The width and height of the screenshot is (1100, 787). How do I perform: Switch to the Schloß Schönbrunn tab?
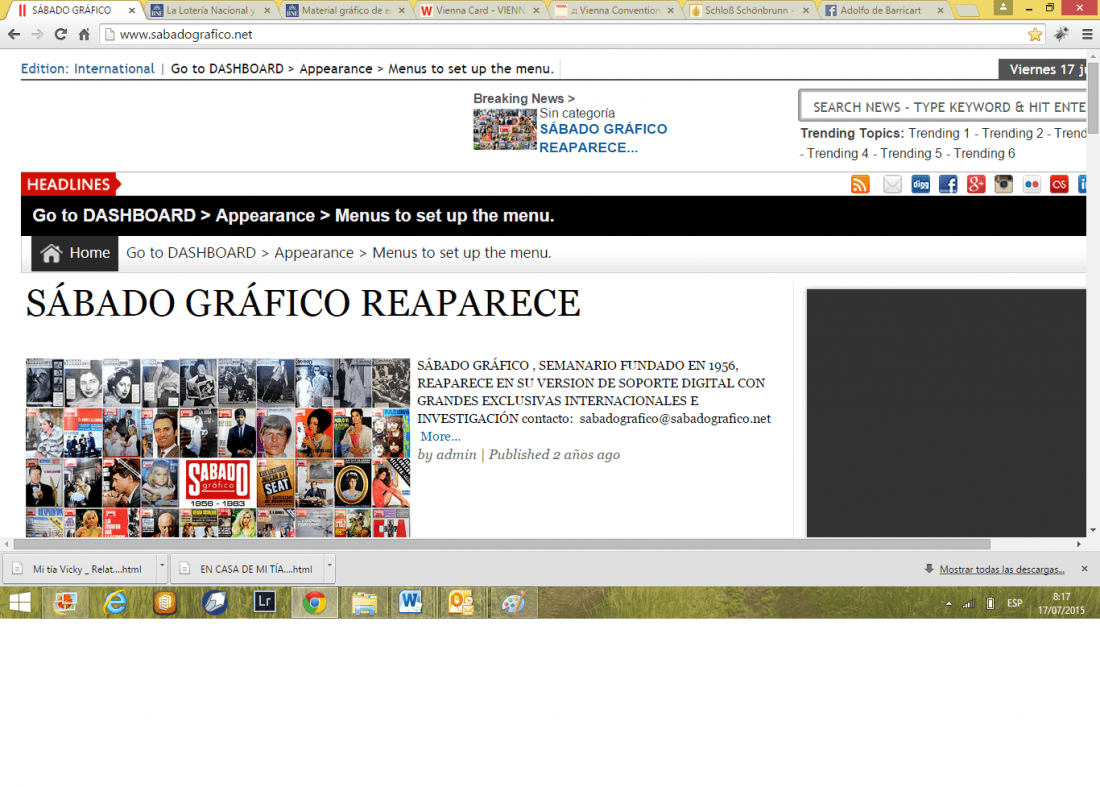pyautogui.click(x=749, y=11)
